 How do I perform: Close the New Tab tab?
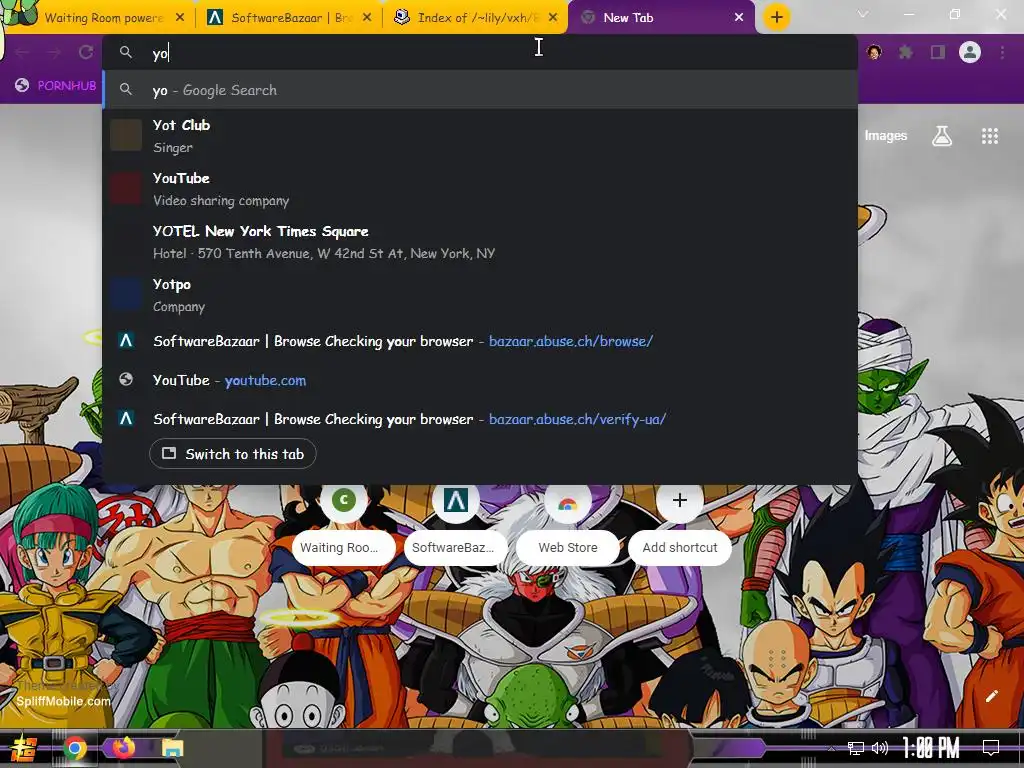pos(739,18)
